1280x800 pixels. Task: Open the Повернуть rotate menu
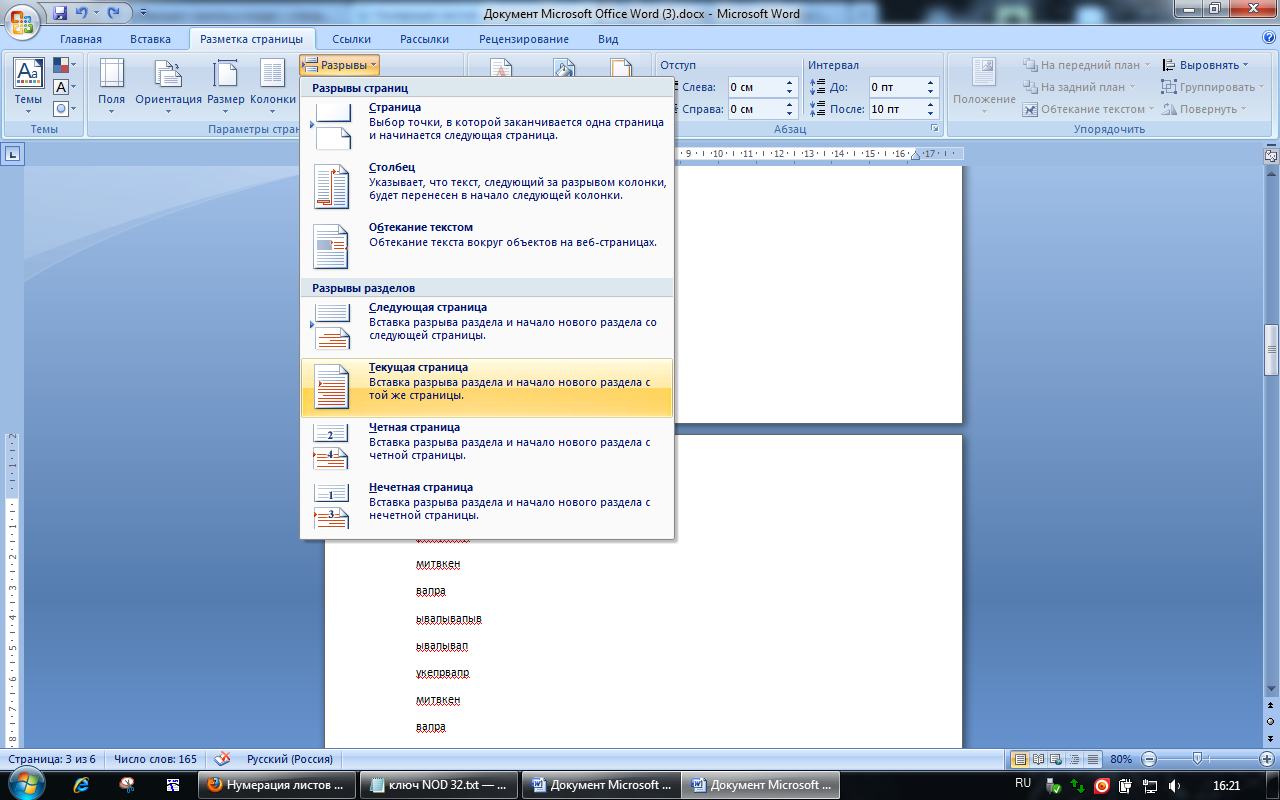1205,109
